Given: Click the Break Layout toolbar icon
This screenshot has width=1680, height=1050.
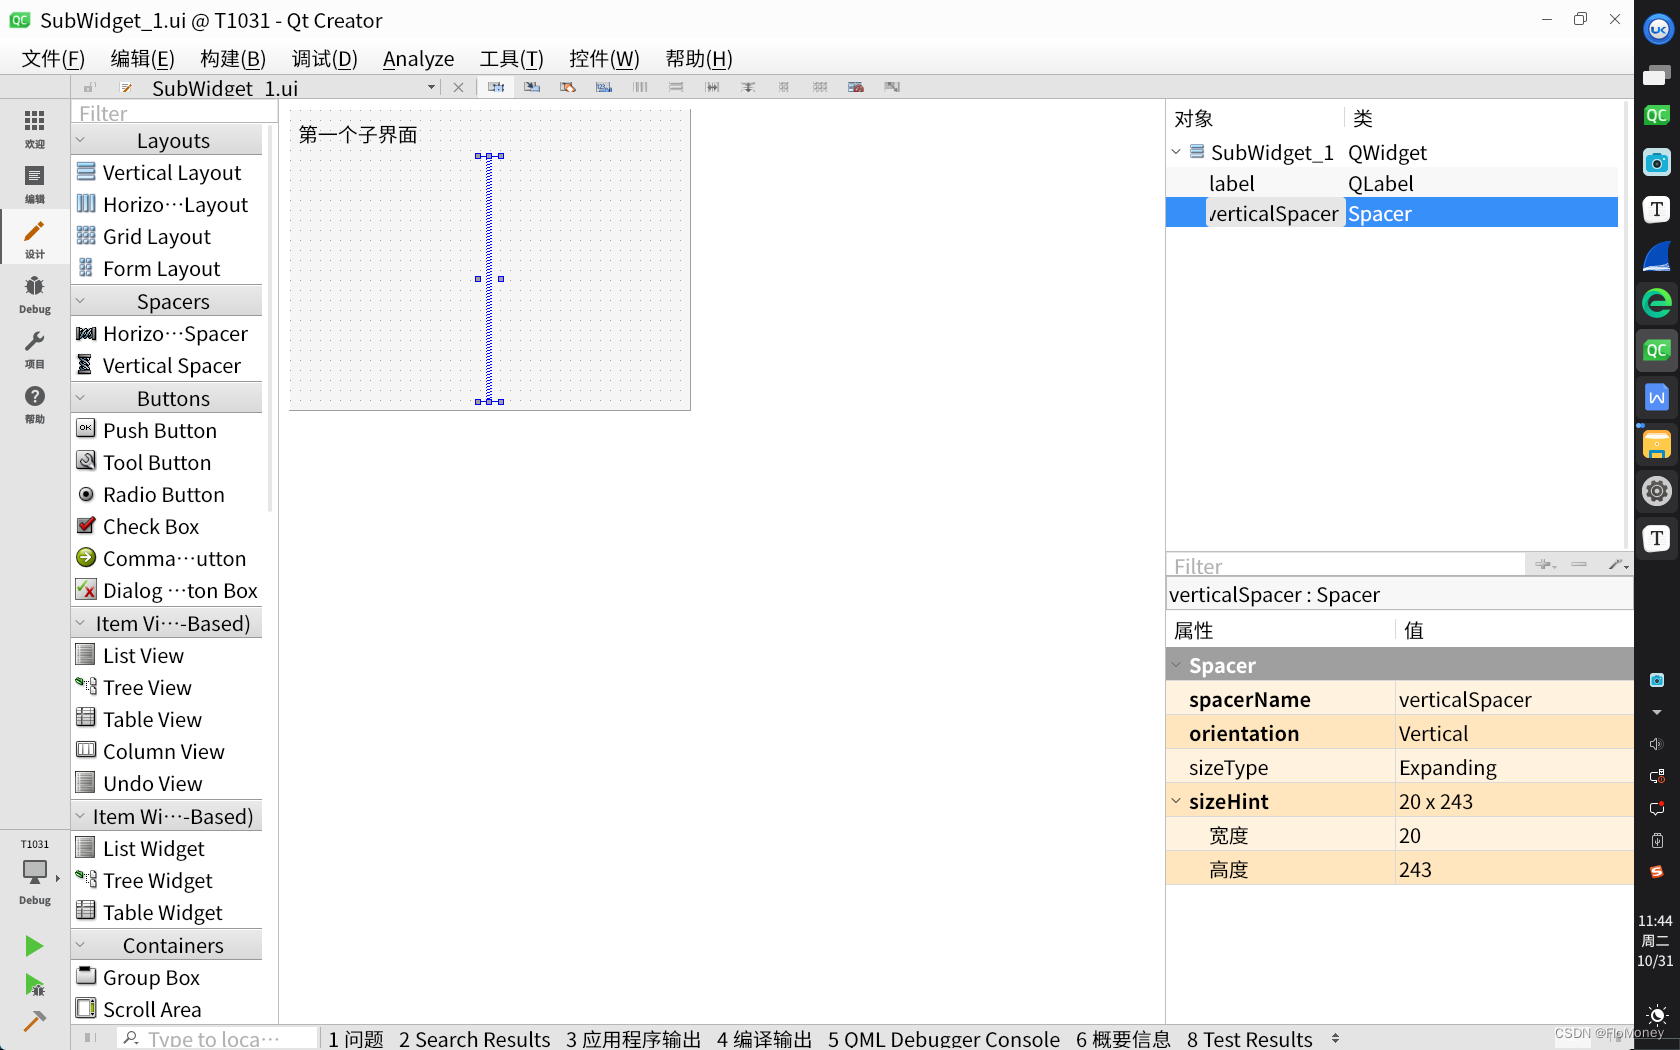Looking at the screenshot, I should click(856, 87).
